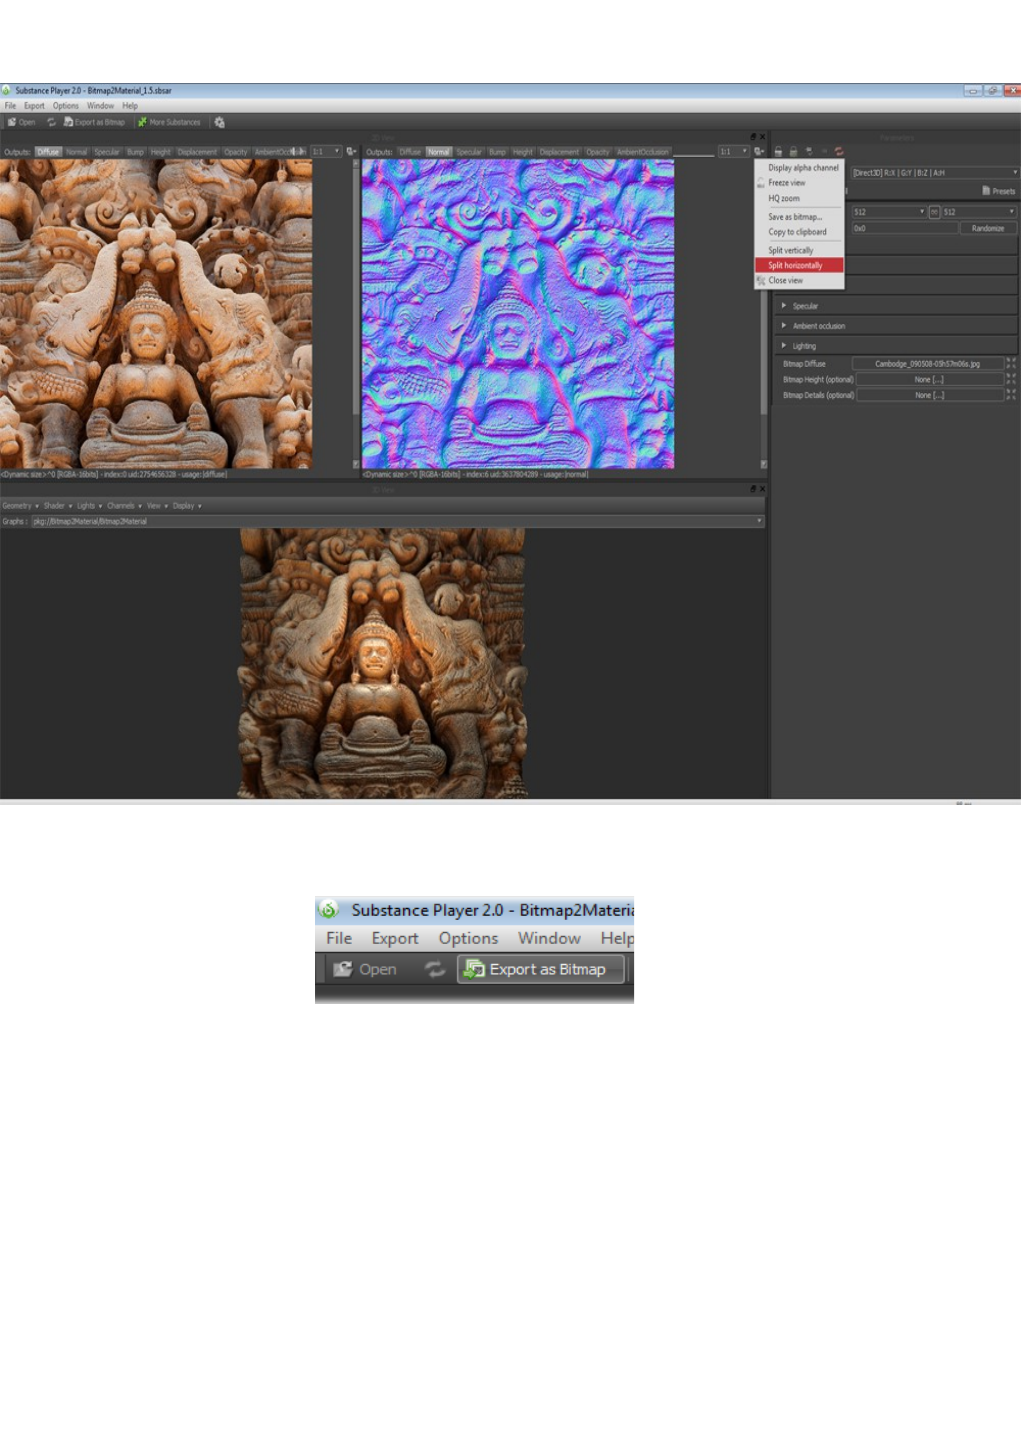Expand the Ambient occlusion parameter group

click(x=897, y=326)
